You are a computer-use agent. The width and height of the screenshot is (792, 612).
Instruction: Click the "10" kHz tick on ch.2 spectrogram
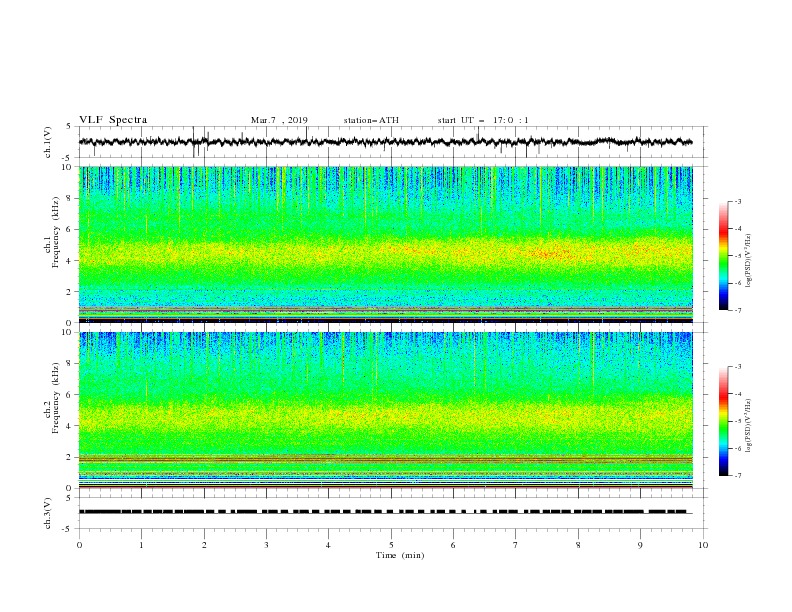[x=68, y=332]
